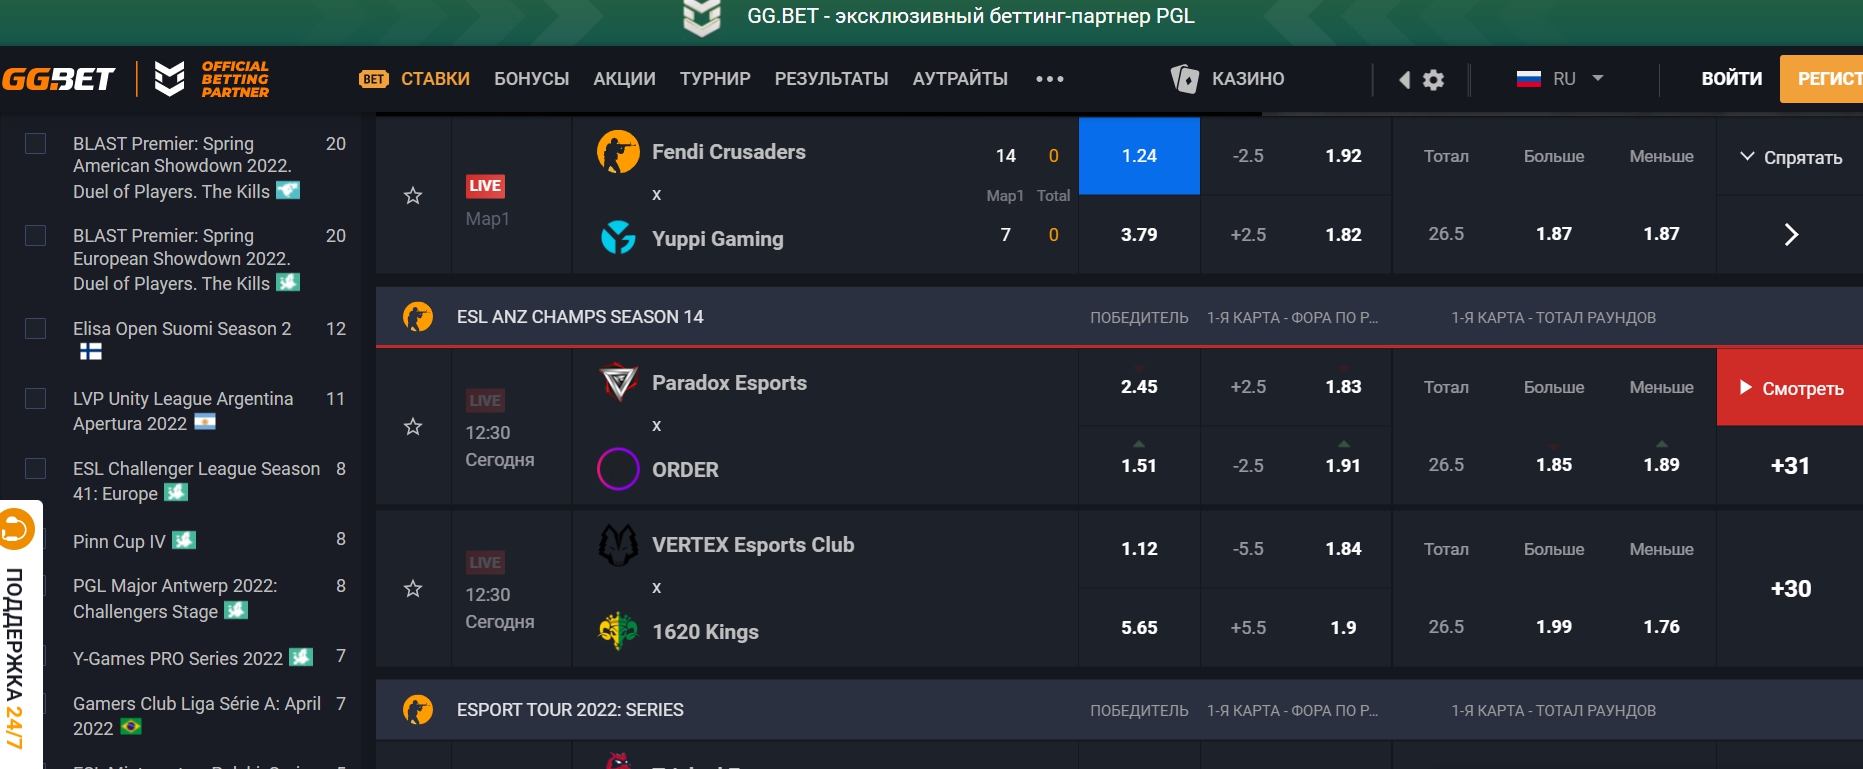Favorite the Paradox Esports match star
This screenshot has height=769, width=1863.
pyautogui.click(x=413, y=427)
